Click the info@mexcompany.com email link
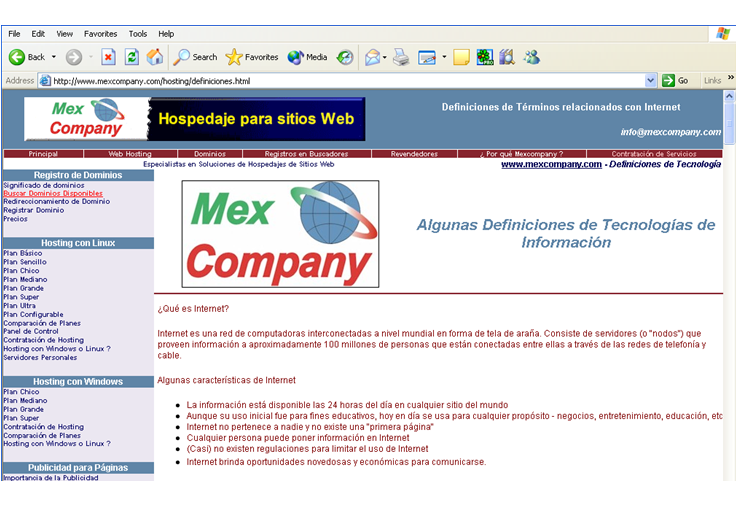Image resolution: width=736 pixels, height=508 pixels. 671,132
